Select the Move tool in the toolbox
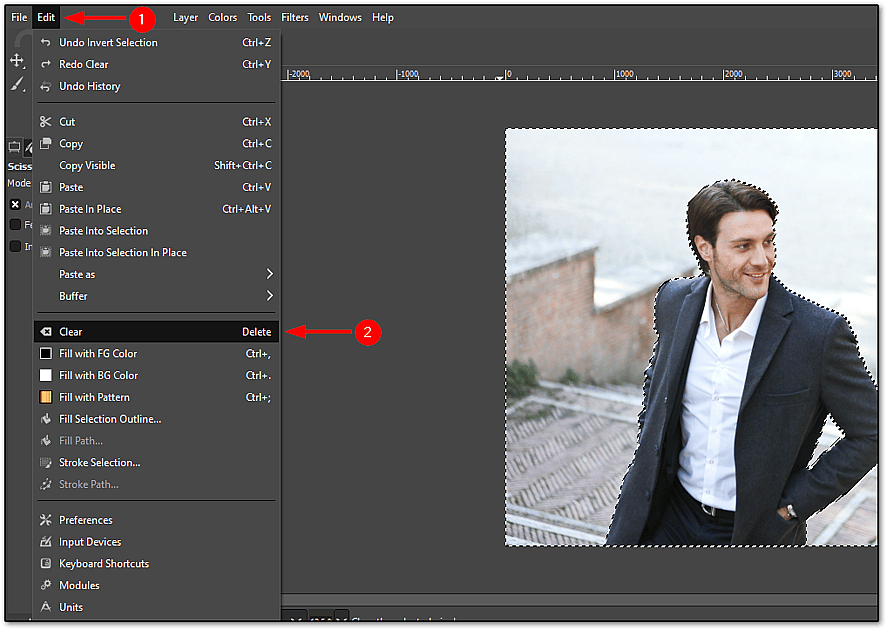The image size is (887, 630). (x=17, y=61)
